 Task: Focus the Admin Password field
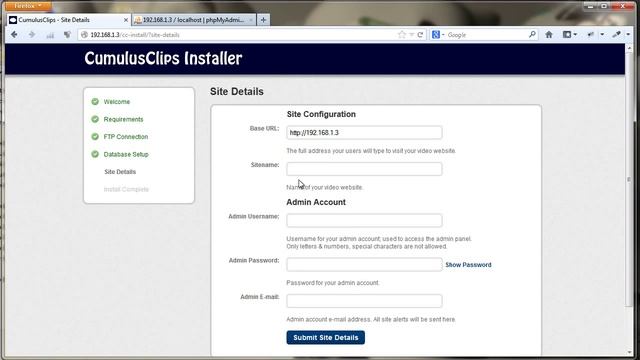click(364, 264)
